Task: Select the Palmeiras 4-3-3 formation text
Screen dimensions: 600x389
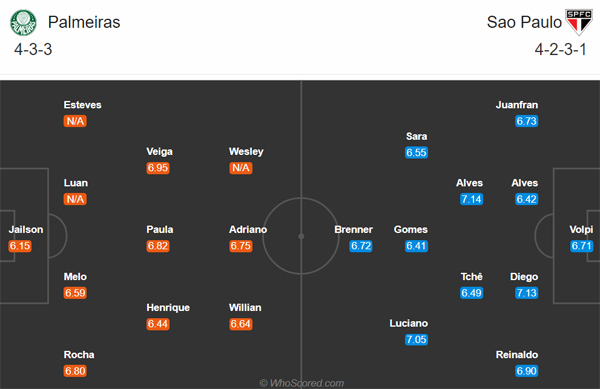Action: point(33,50)
